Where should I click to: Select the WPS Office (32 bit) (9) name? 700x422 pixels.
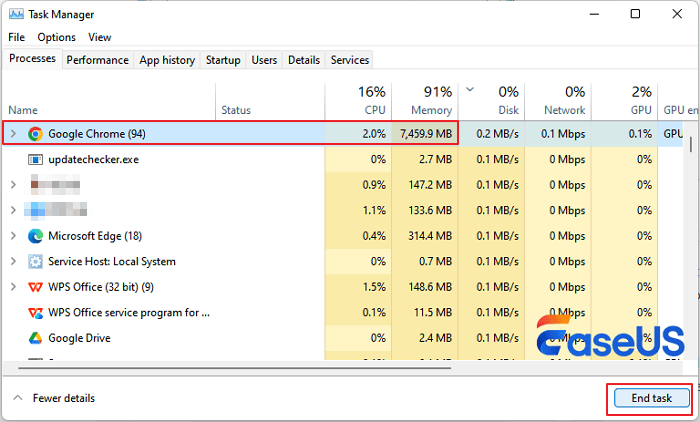point(101,287)
